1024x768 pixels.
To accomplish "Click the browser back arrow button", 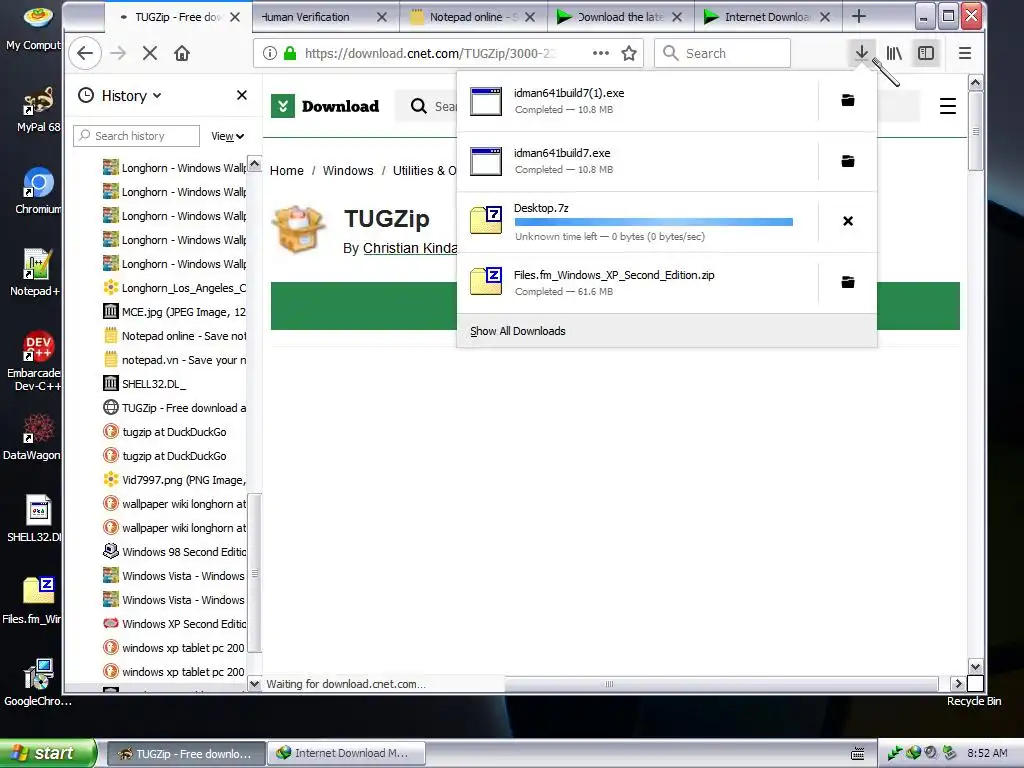I will pos(85,53).
